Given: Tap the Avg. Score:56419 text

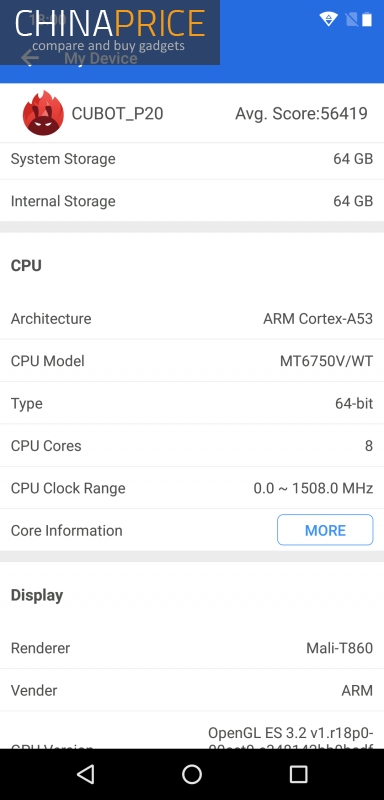Looking at the screenshot, I should 301,113.
